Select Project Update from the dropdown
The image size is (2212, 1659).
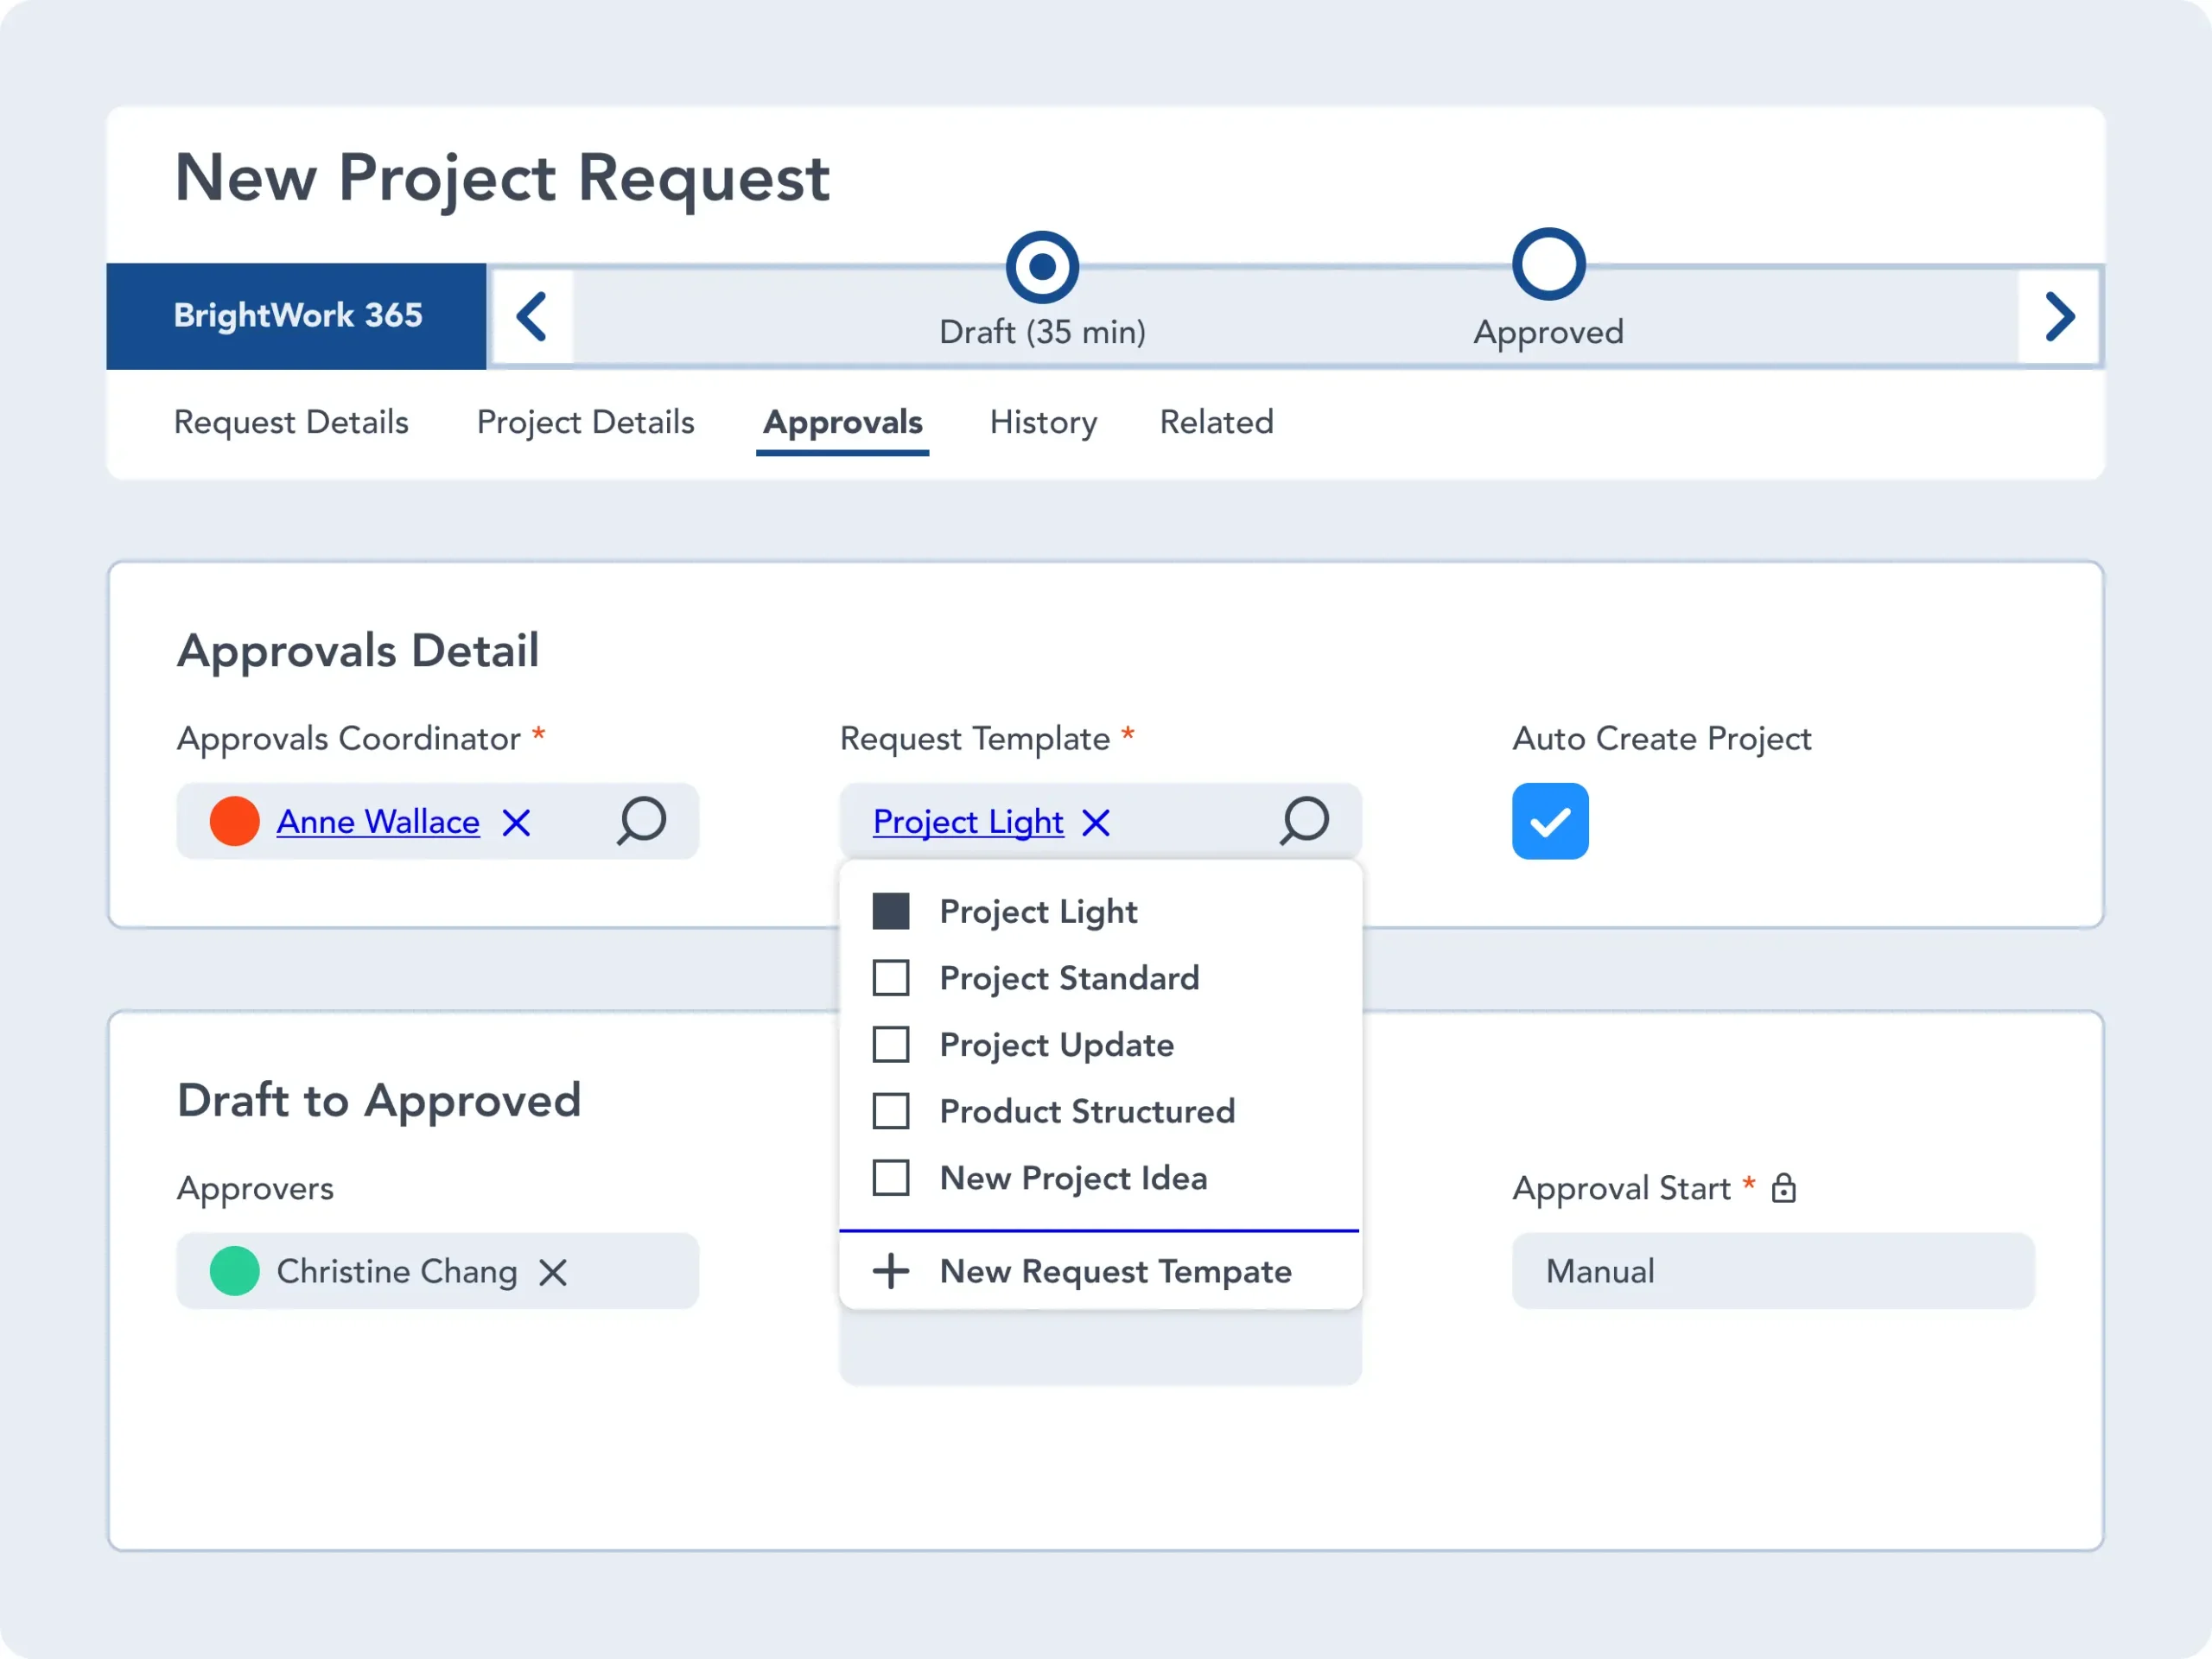pos(1058,1044)
